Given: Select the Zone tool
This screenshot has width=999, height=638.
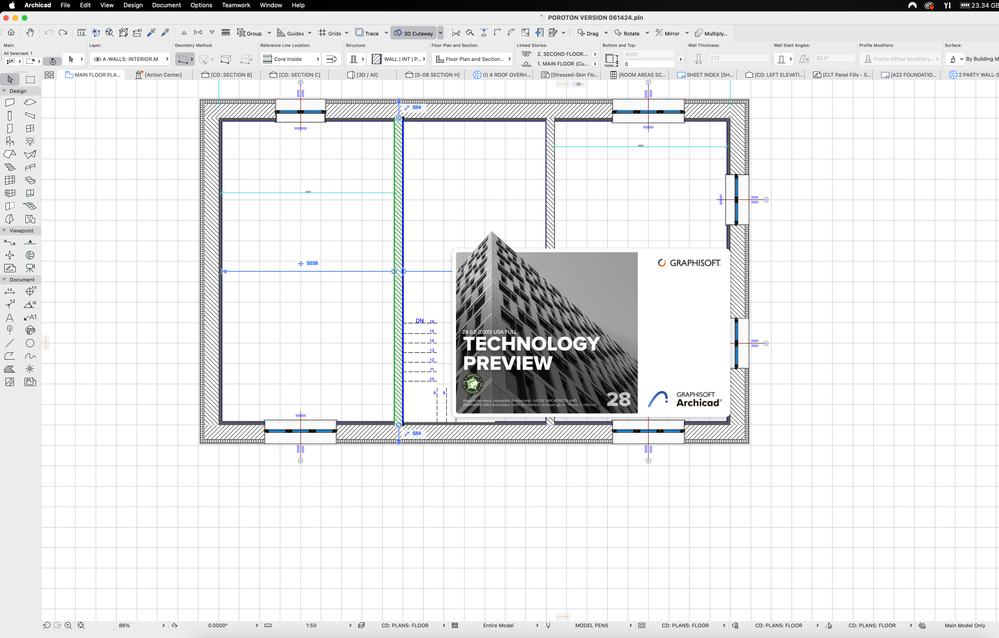Looking at the screenshot, I should pos(30,219).
